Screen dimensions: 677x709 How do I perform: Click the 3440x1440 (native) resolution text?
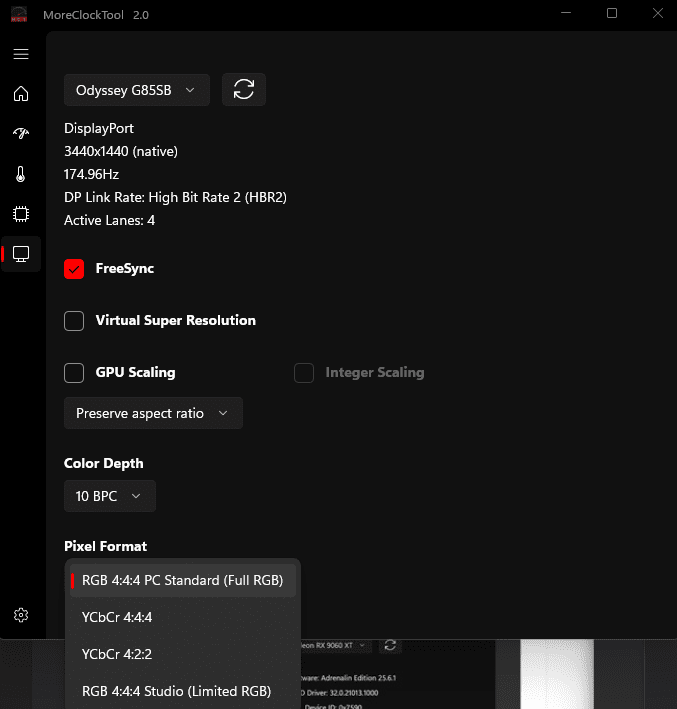coord(121,151)
